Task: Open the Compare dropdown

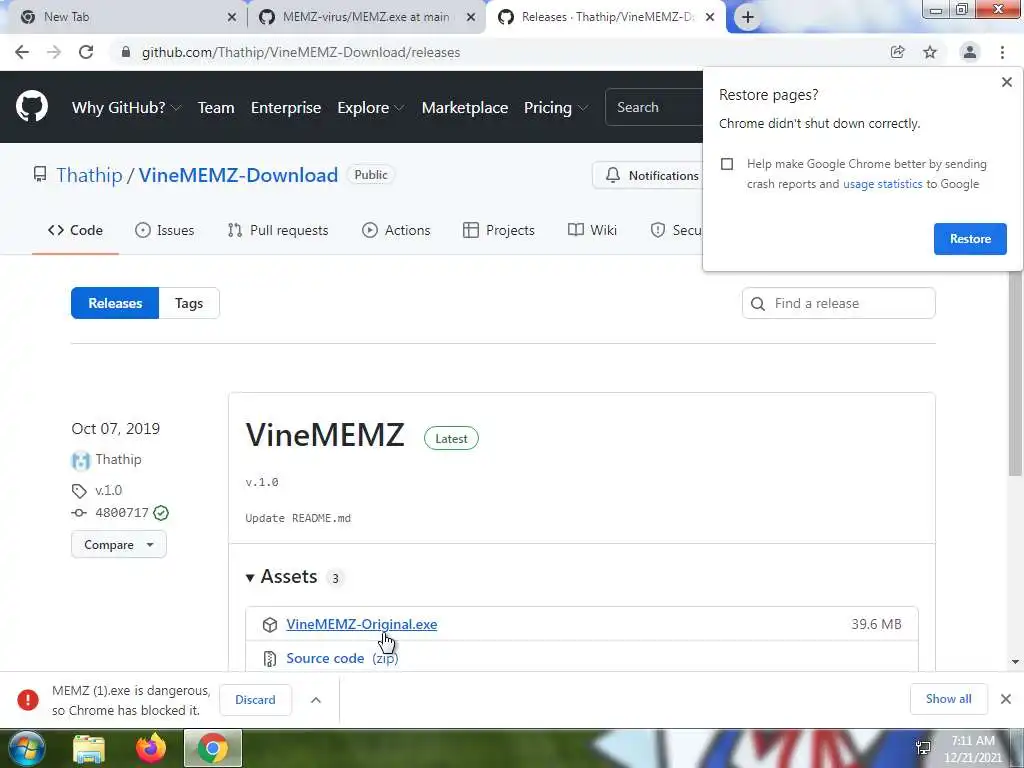Action: click(119, 545)
